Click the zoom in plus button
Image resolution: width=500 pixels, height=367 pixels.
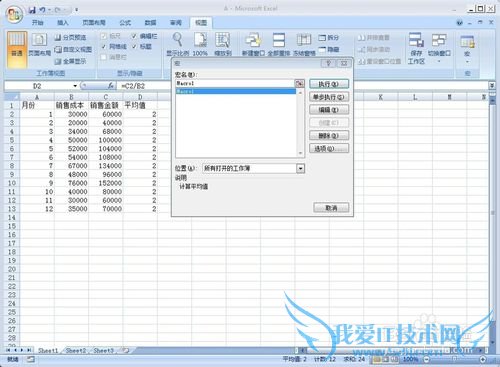click(482, 359)
